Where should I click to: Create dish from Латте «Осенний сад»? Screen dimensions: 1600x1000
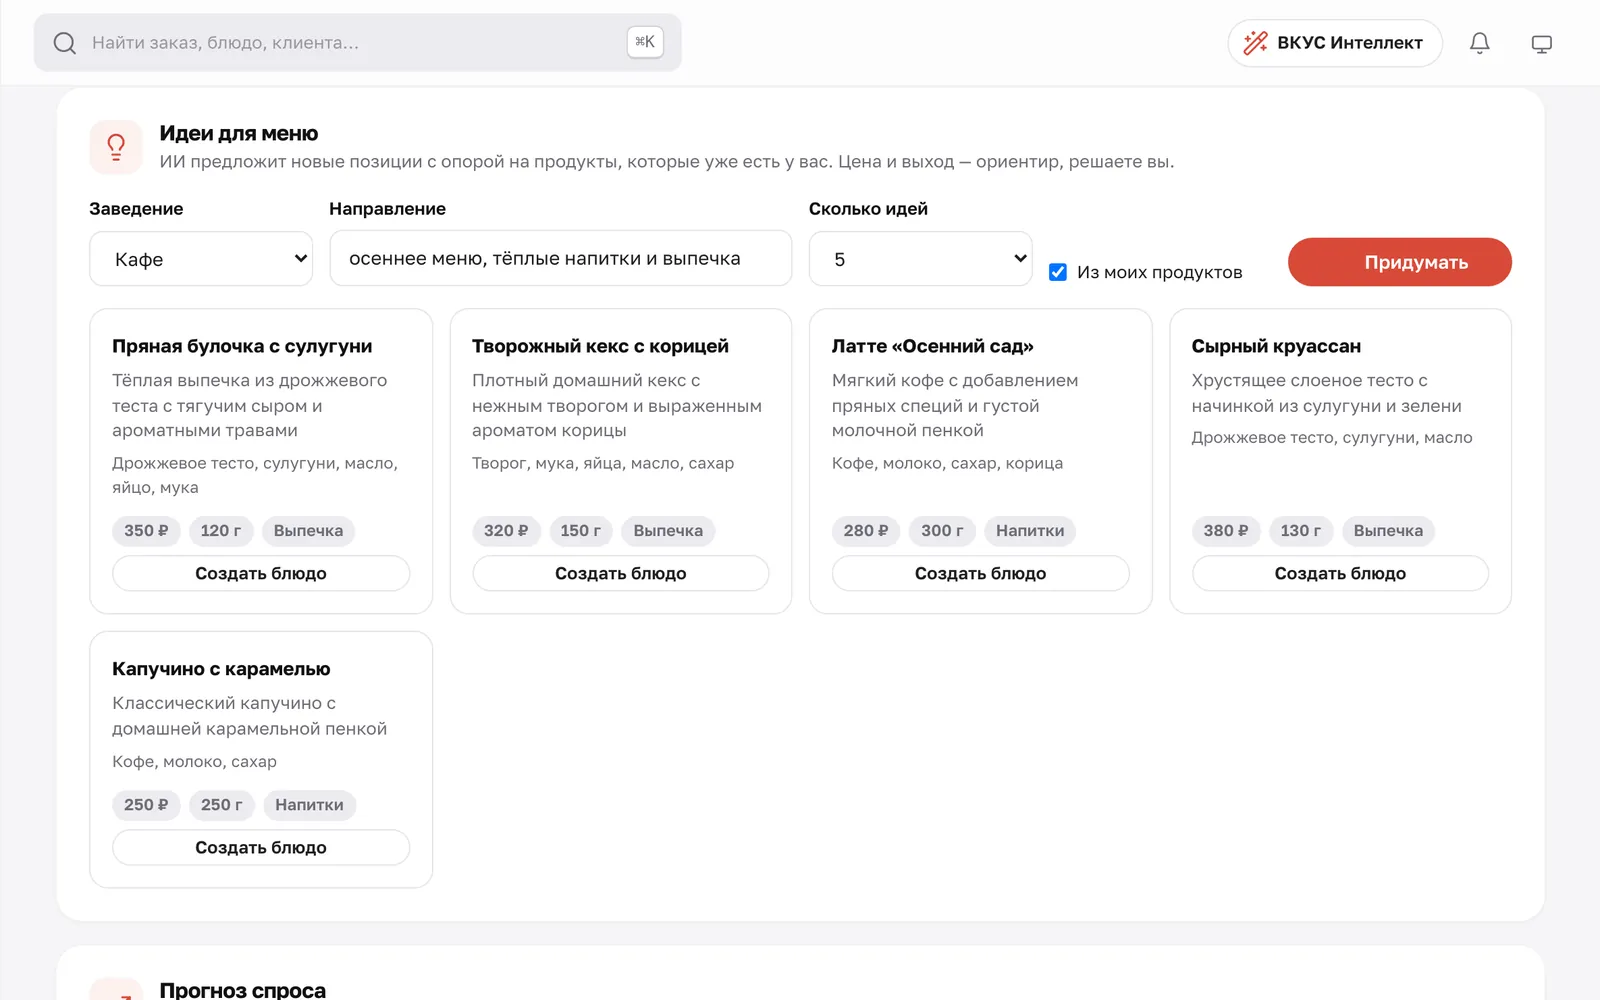tap(981, 573)
